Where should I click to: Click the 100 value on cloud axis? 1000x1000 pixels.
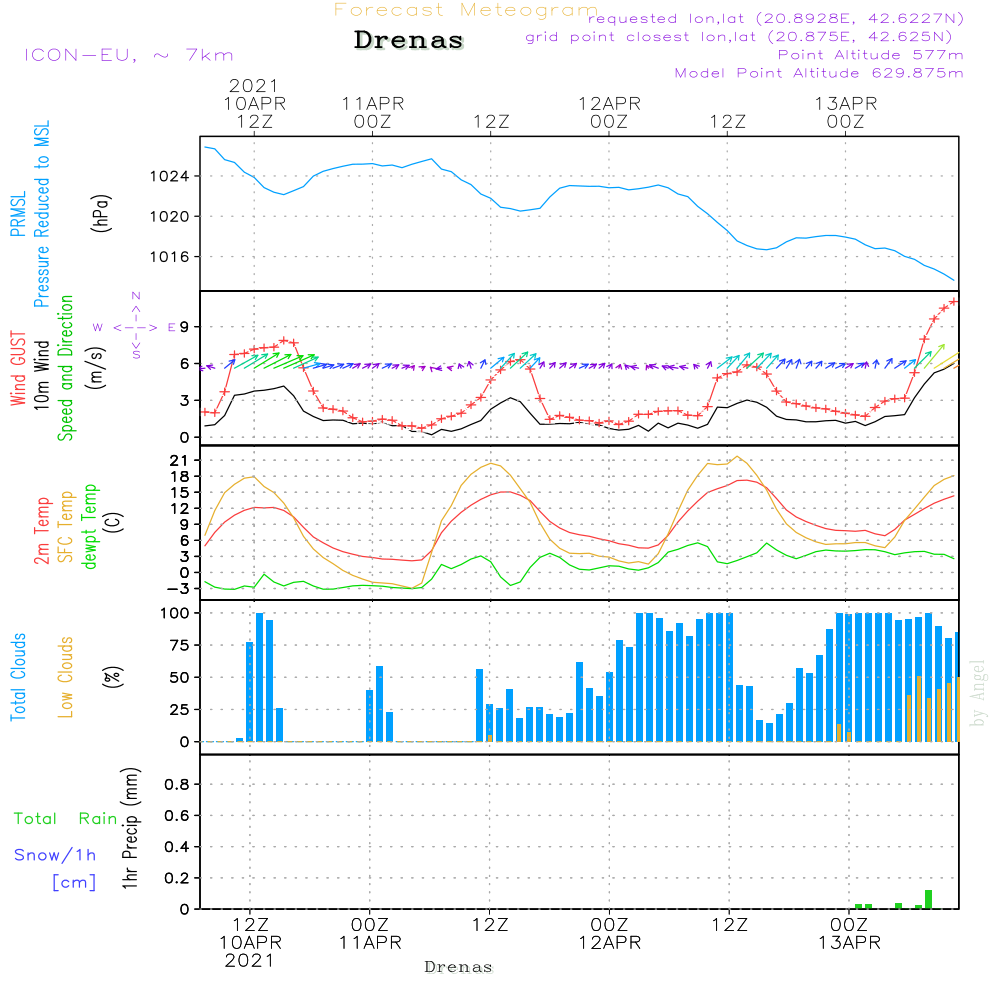pos(174,614)
